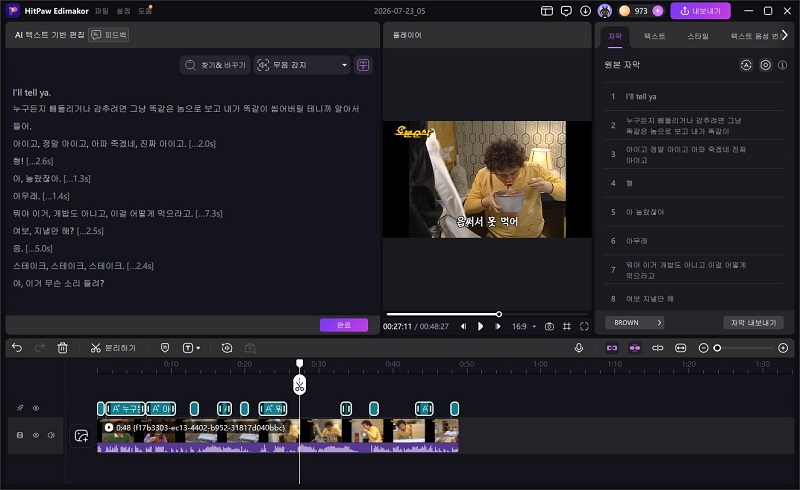Enter fullscreen preview mode

pos(584,326)
